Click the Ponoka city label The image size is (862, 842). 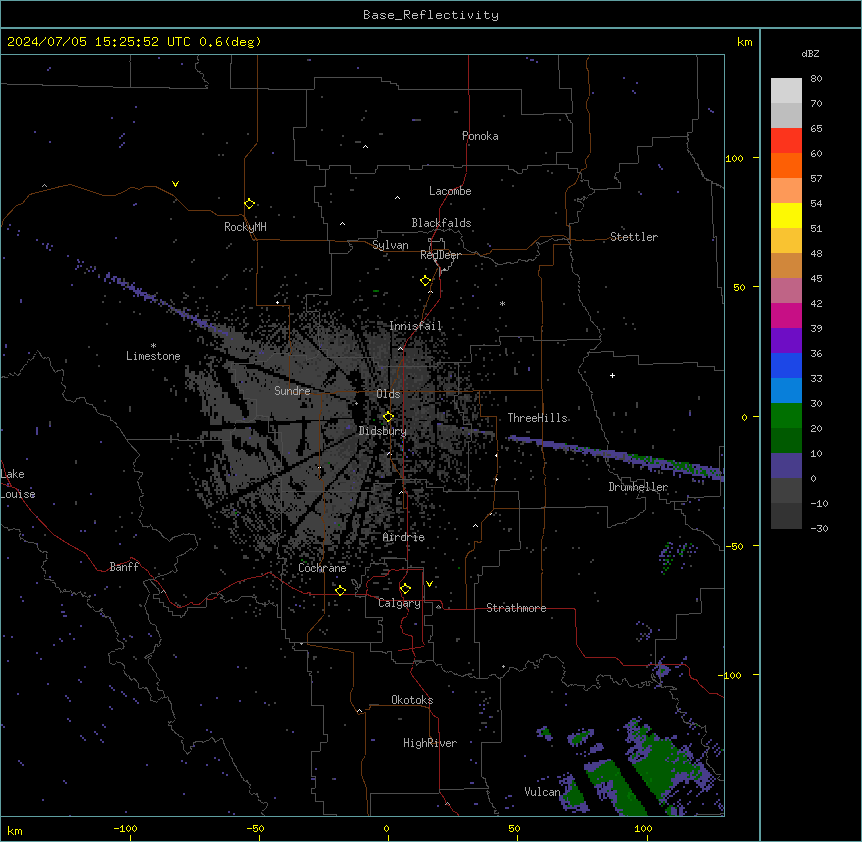(480, 136)
